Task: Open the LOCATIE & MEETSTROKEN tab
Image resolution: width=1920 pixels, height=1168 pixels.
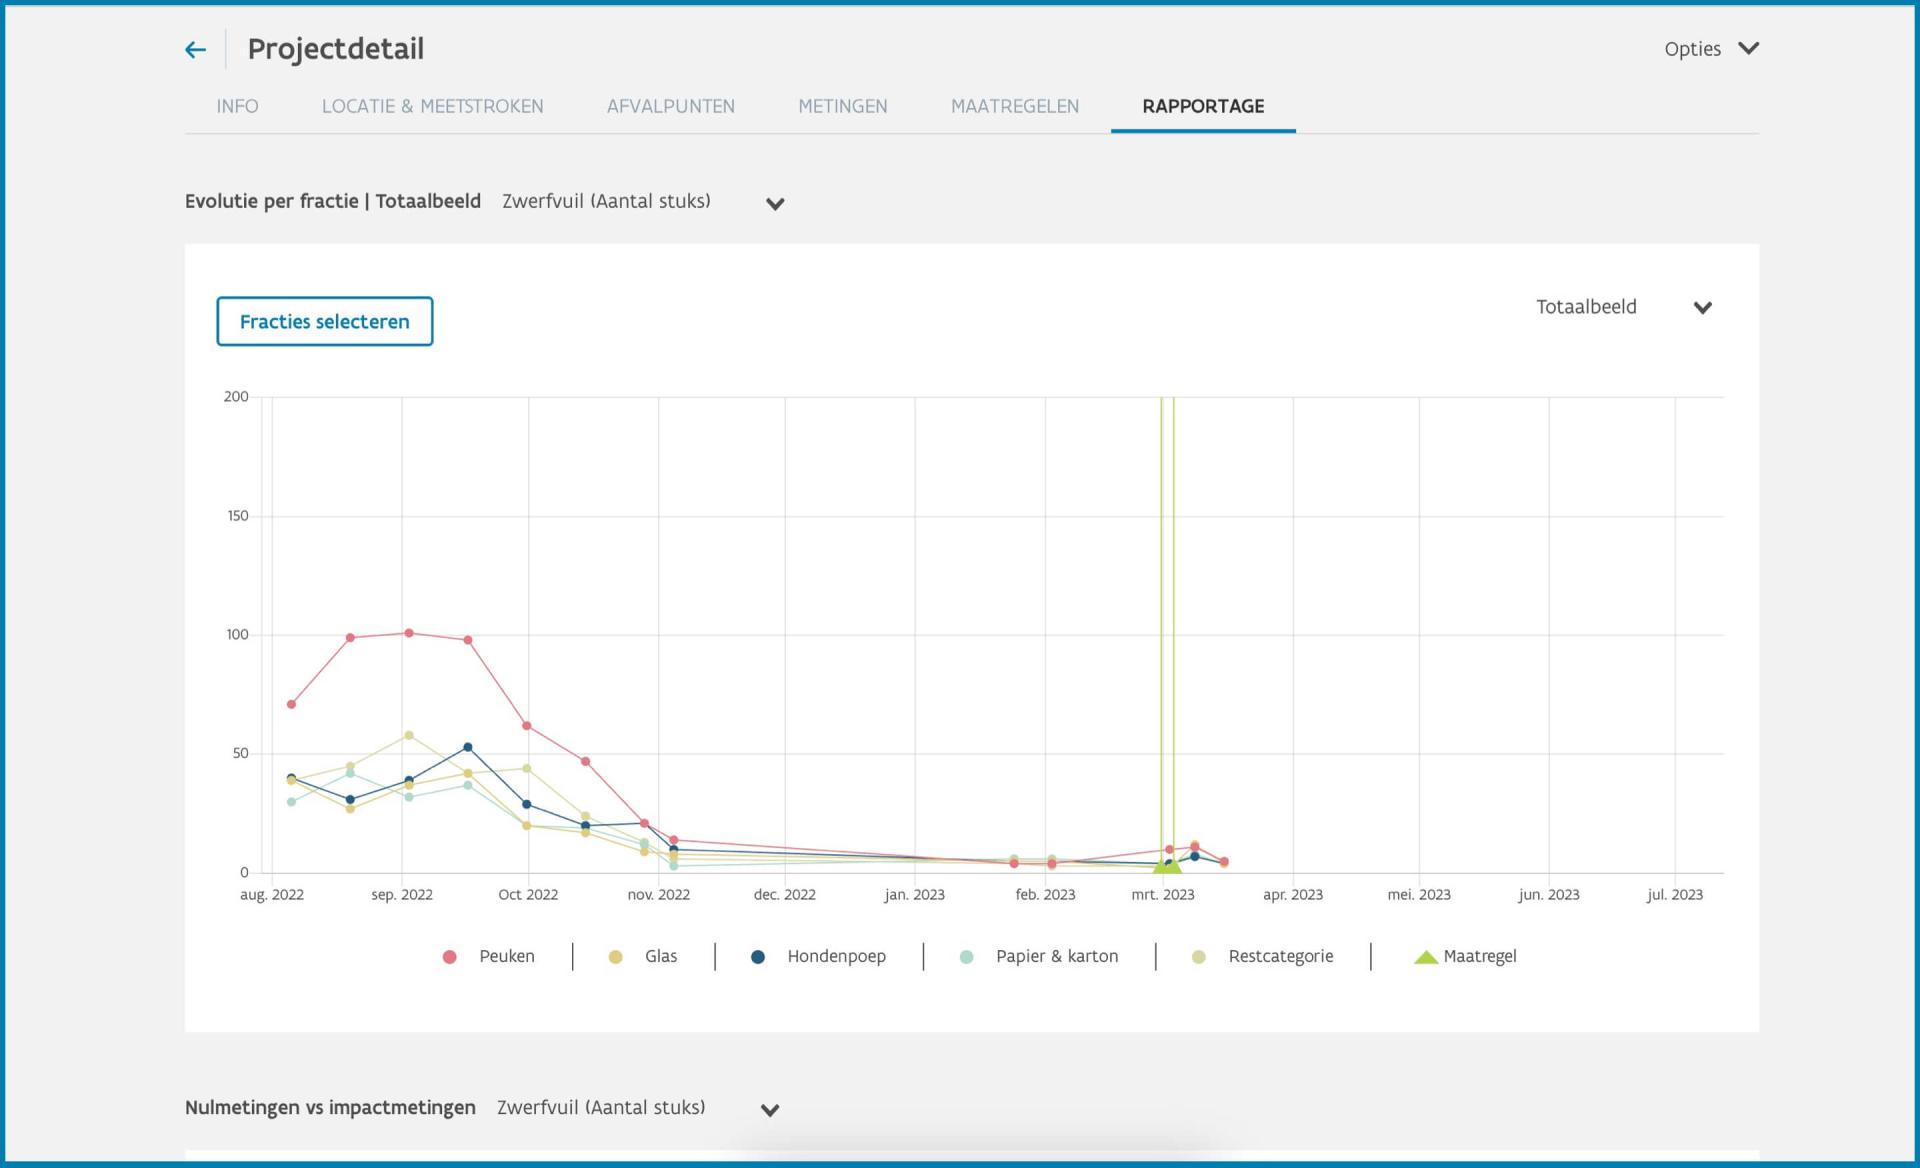Action: click(x=432, y=106)
